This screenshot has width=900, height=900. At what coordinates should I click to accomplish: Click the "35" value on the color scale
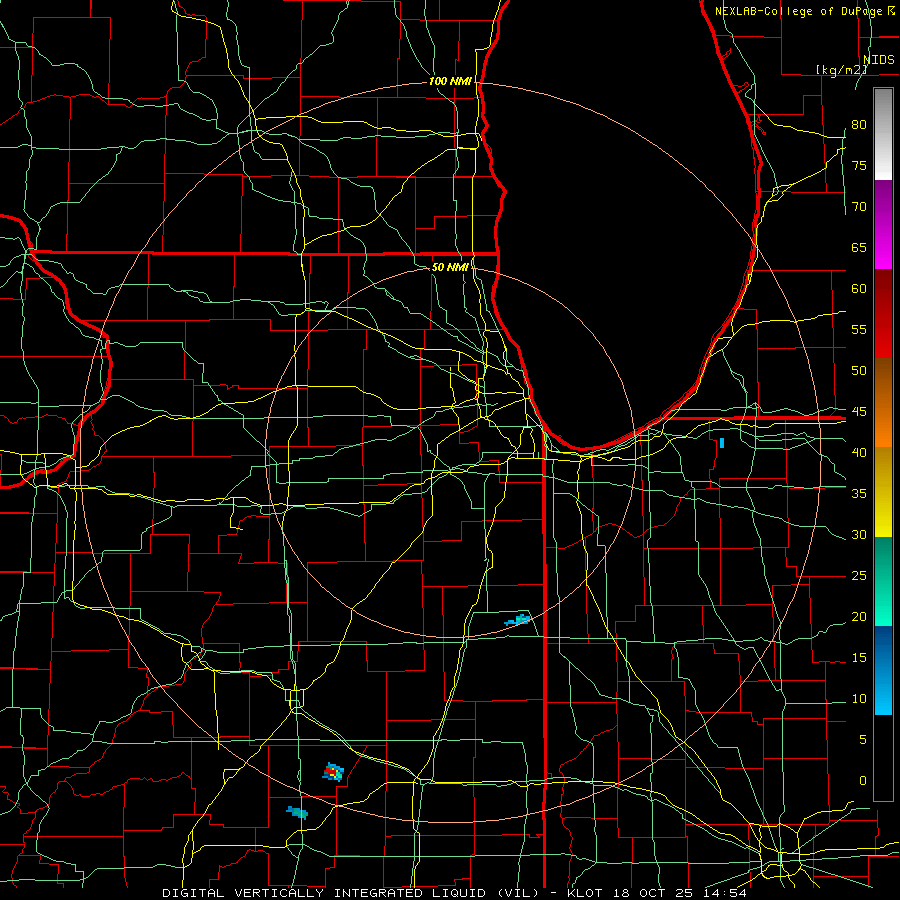click(859, 494)
